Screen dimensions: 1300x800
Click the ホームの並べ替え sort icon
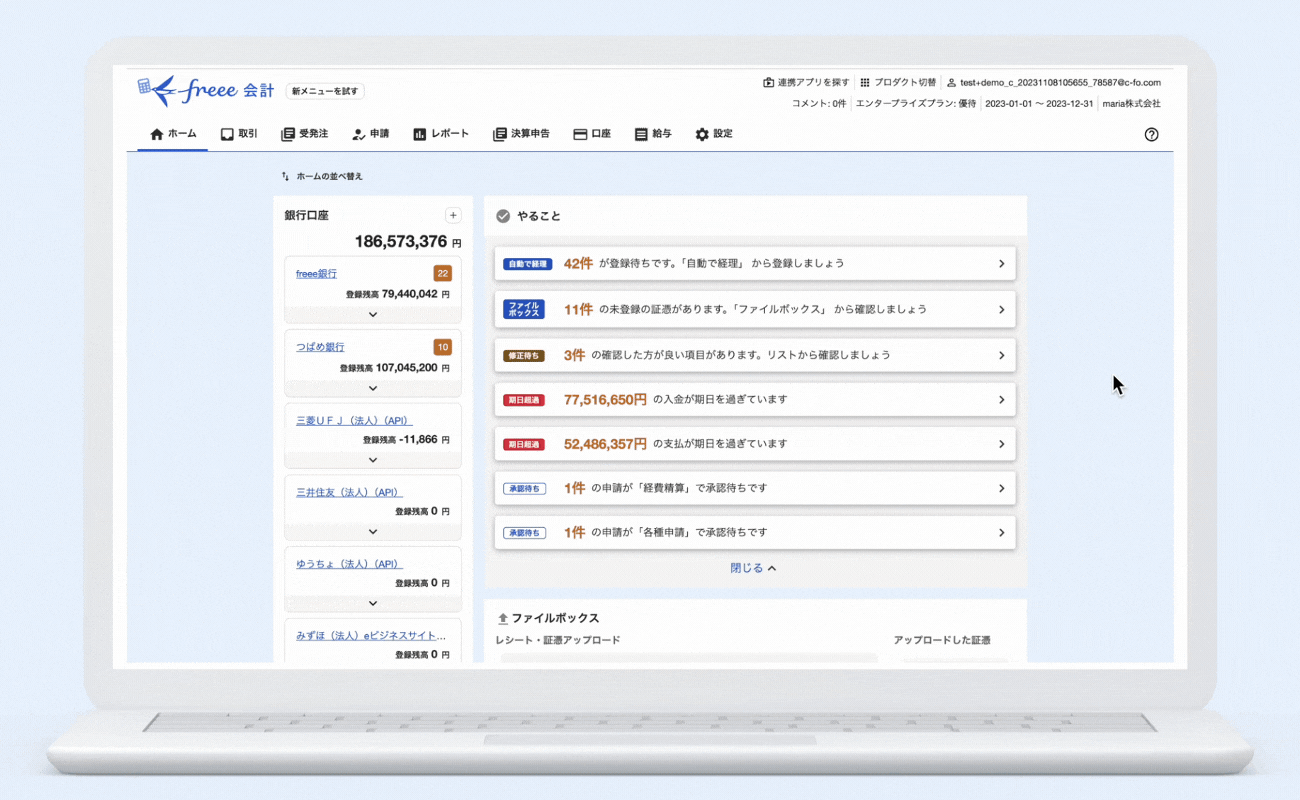click(286, 176)
